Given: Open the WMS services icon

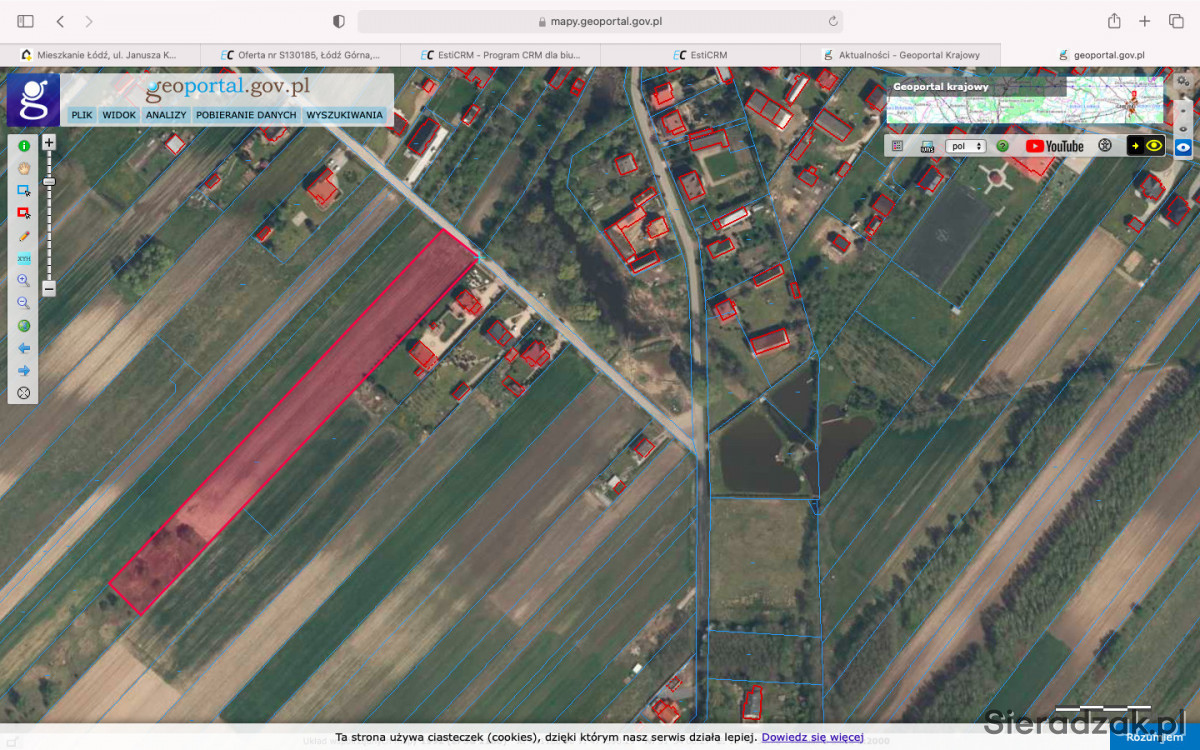Looking at the screenshot, I should 927,146.
